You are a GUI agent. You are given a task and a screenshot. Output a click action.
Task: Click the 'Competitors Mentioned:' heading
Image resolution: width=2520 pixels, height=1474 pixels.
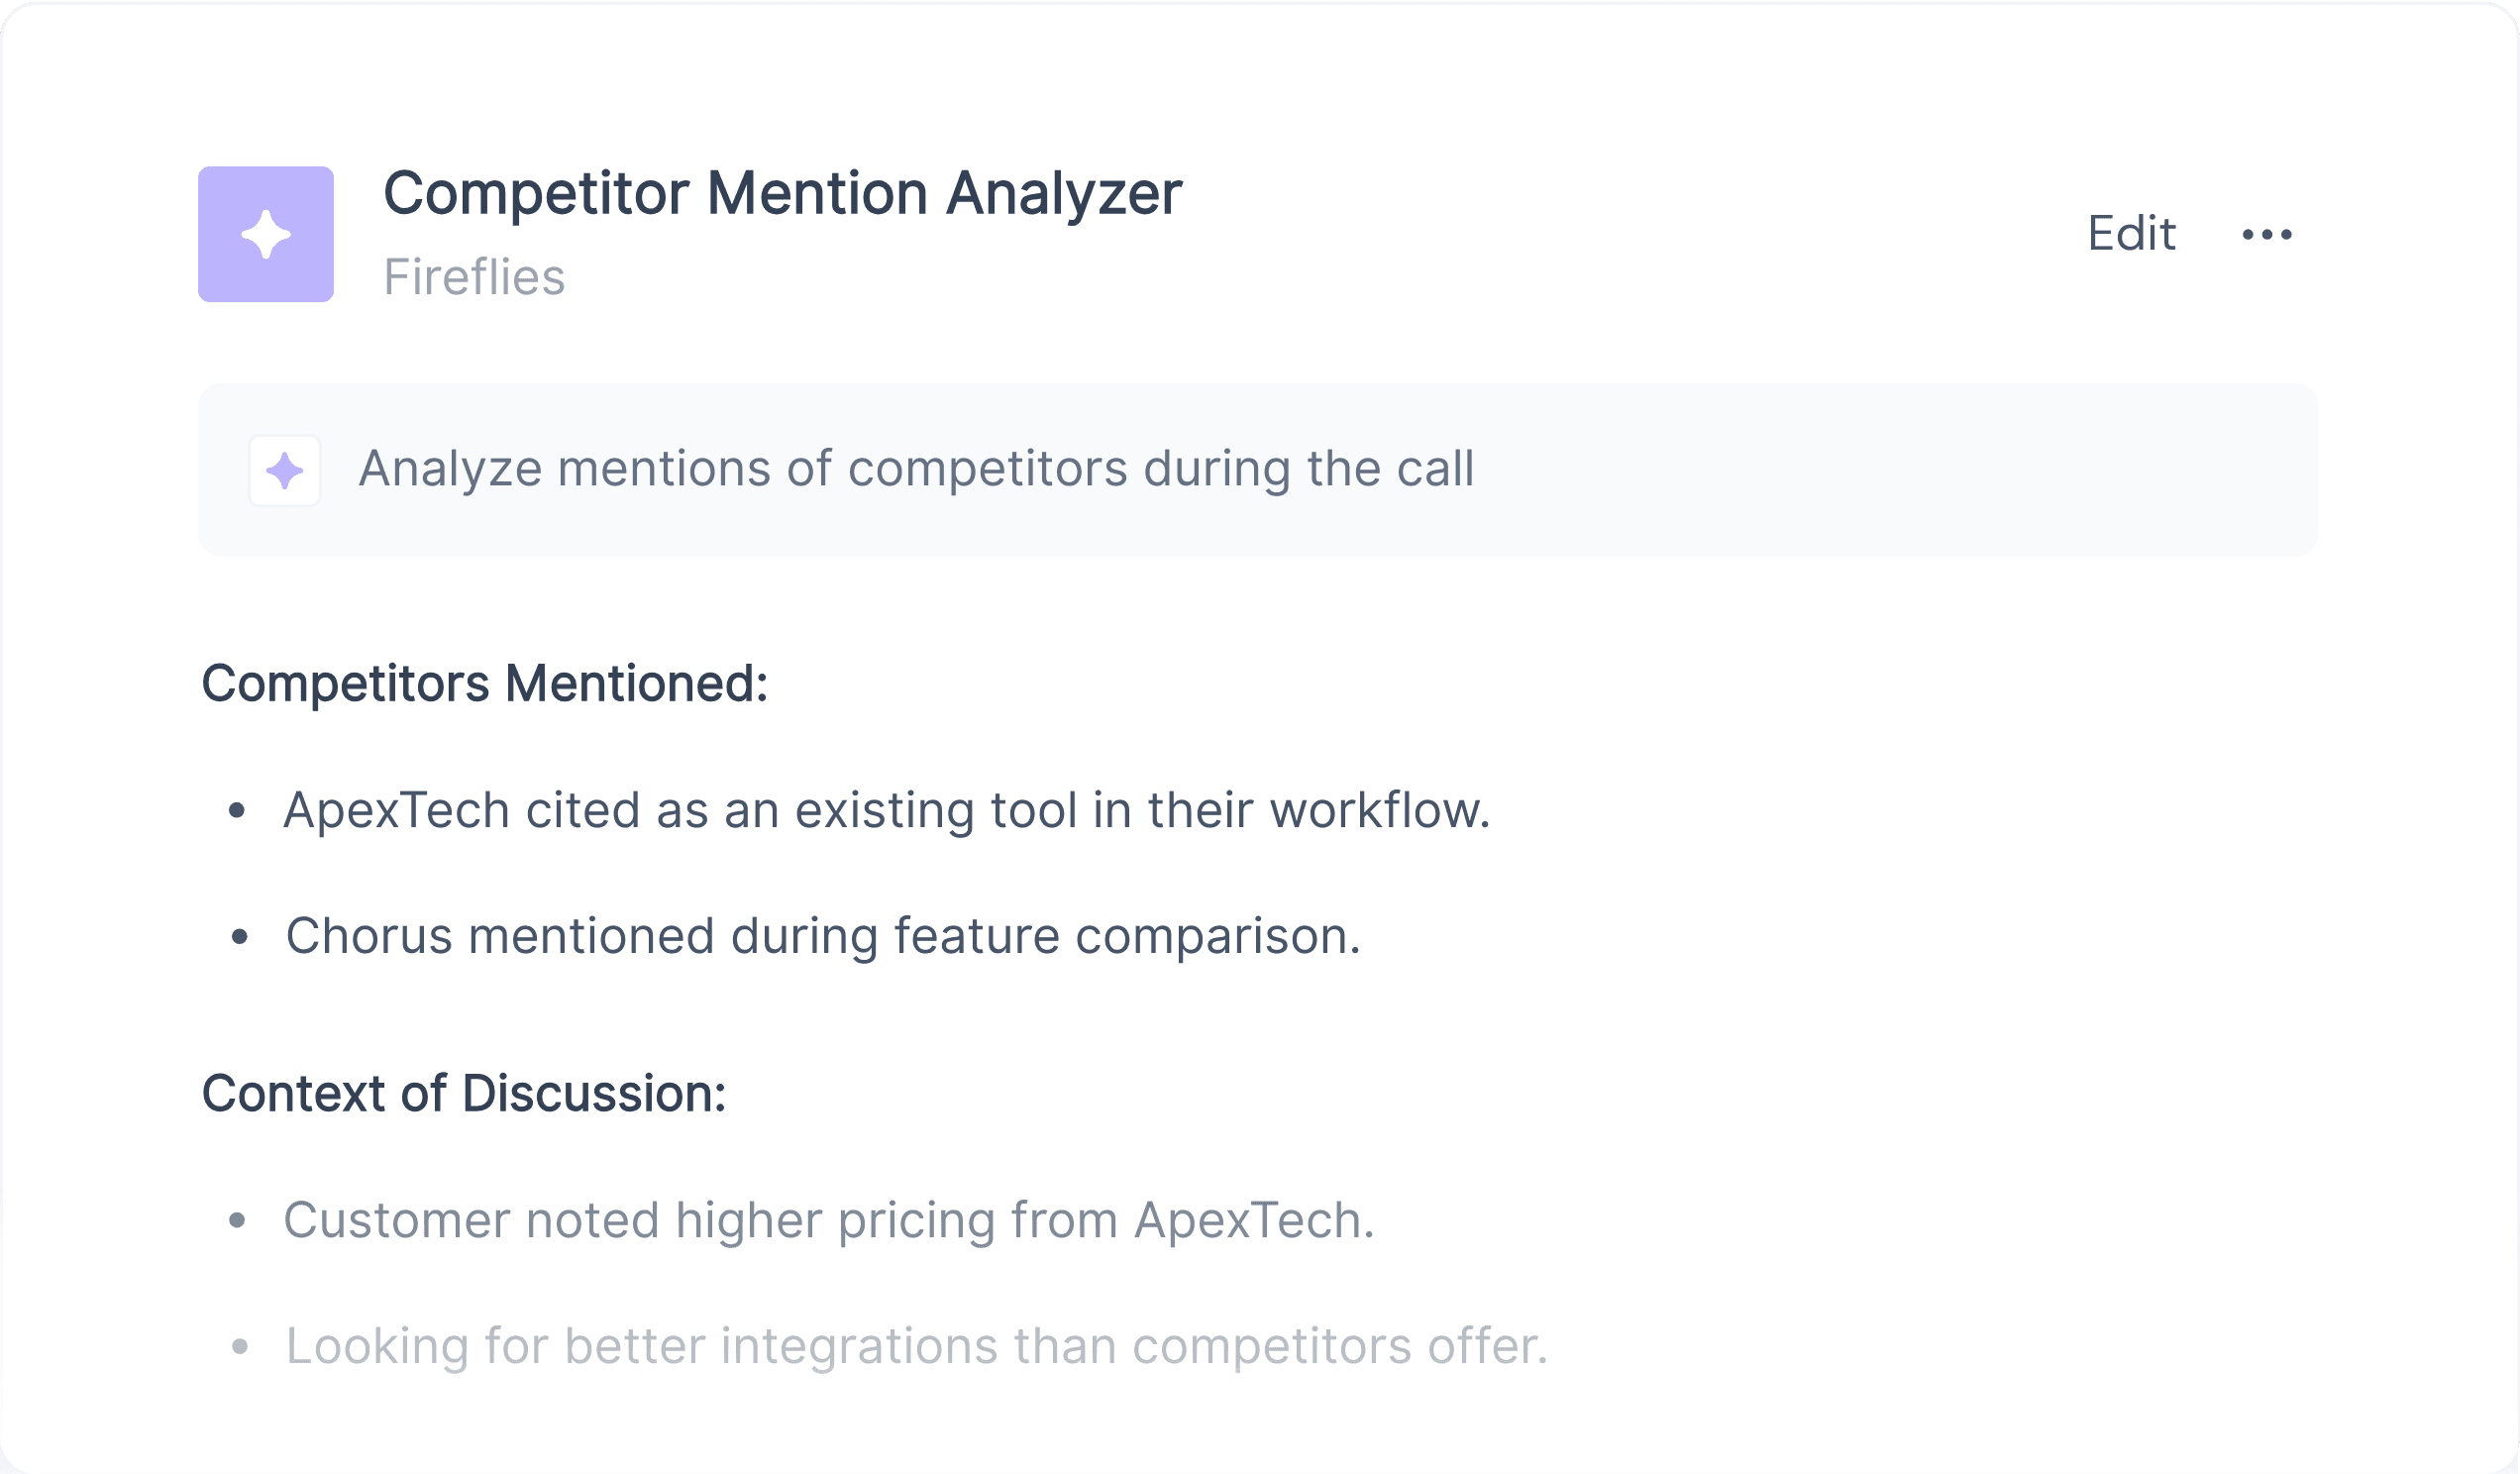coord(484,684)
